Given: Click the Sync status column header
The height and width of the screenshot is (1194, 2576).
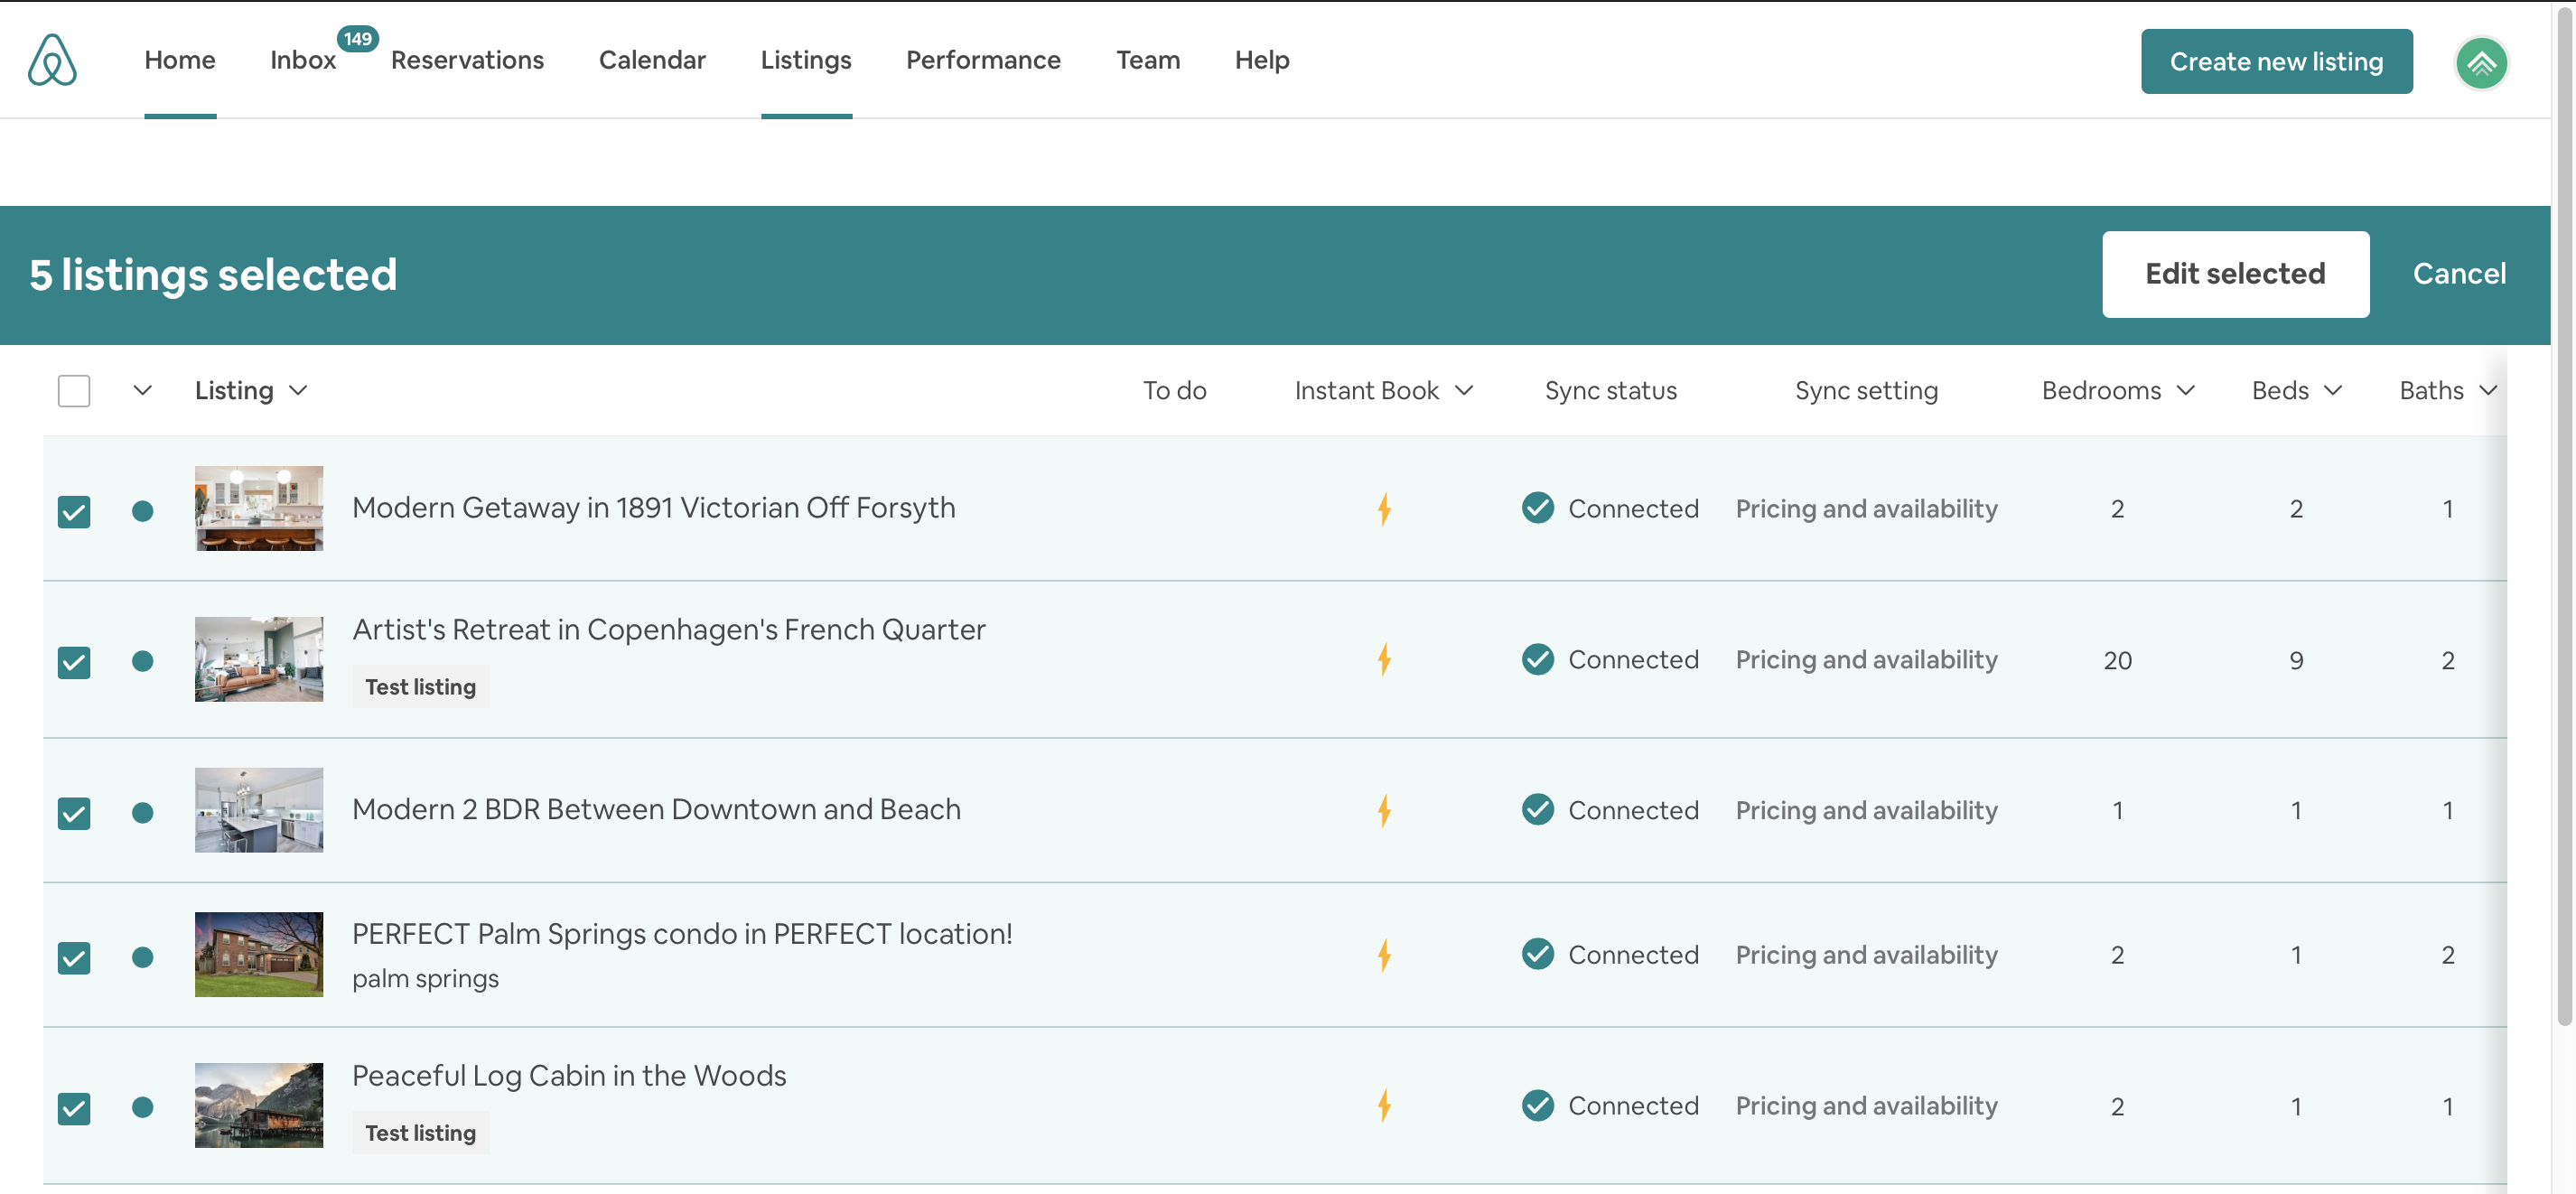Looking at the screenshot, I should (x=1610, y=390).
